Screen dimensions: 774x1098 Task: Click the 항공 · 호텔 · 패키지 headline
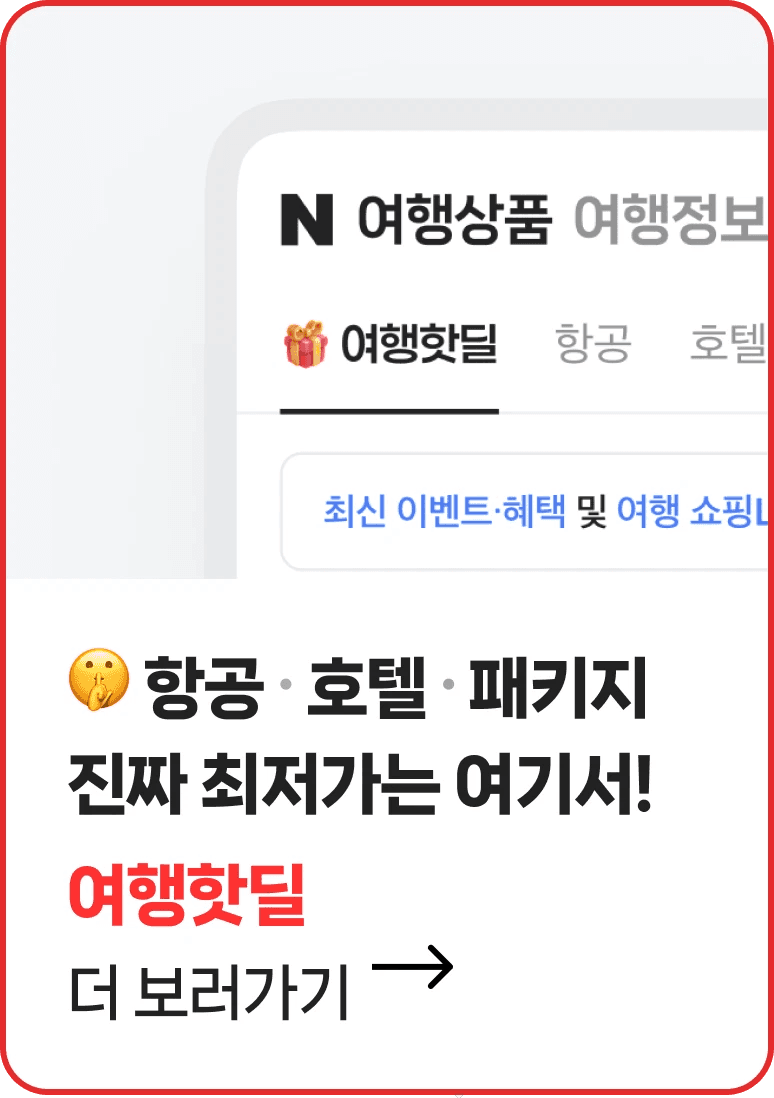point(395,688)
